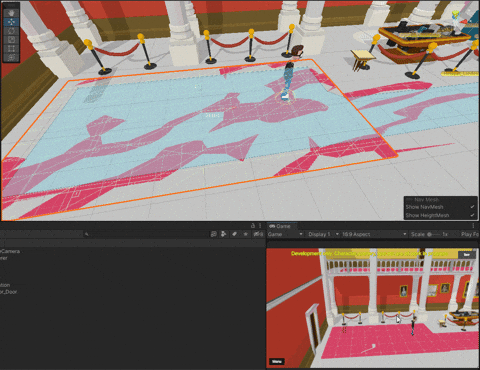Select the Rect transform tool
This screenshot has width=480, height=370.
pos(11,49)
